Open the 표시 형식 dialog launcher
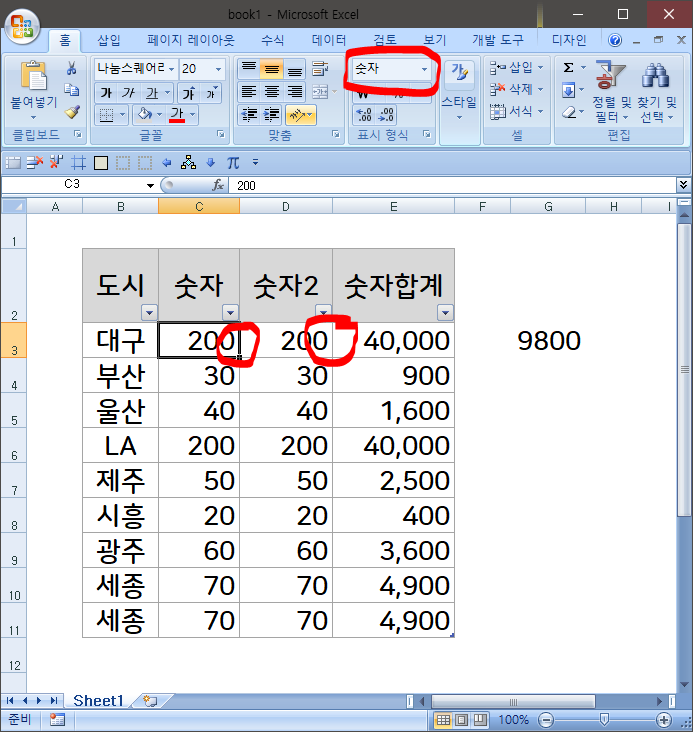693x732 pixels. coord(427,135)
